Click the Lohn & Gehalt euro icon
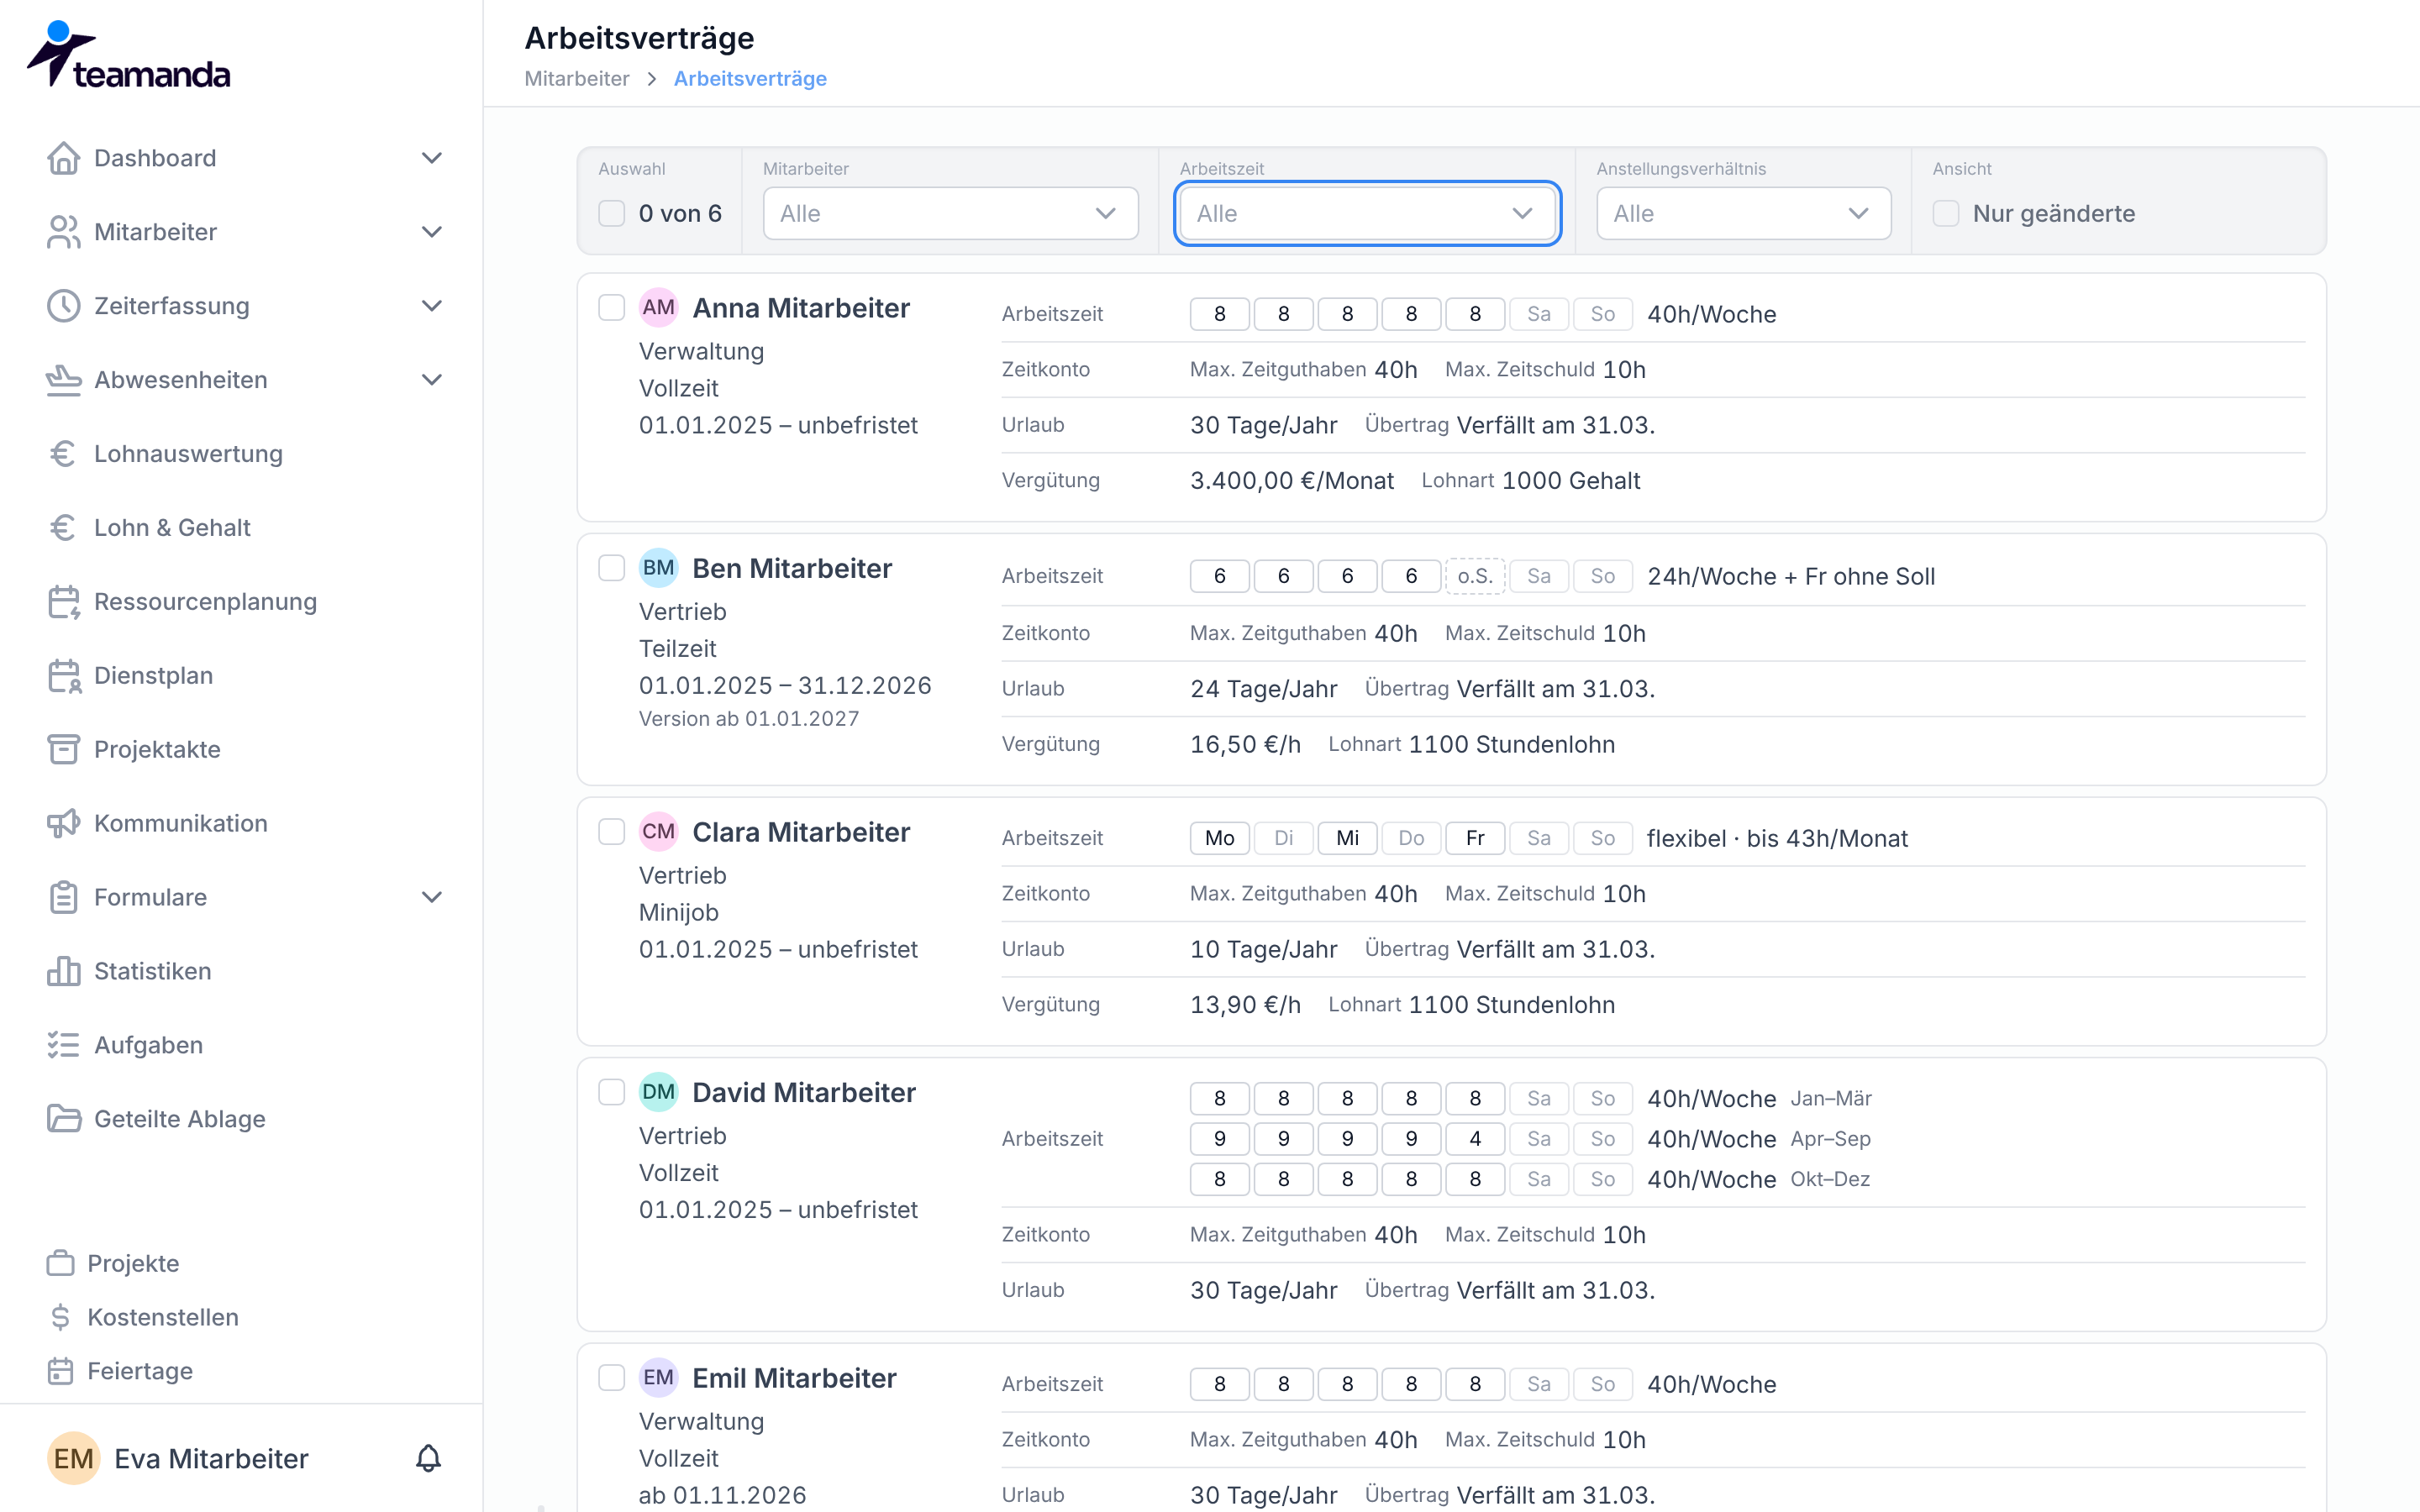 [64, 528]
